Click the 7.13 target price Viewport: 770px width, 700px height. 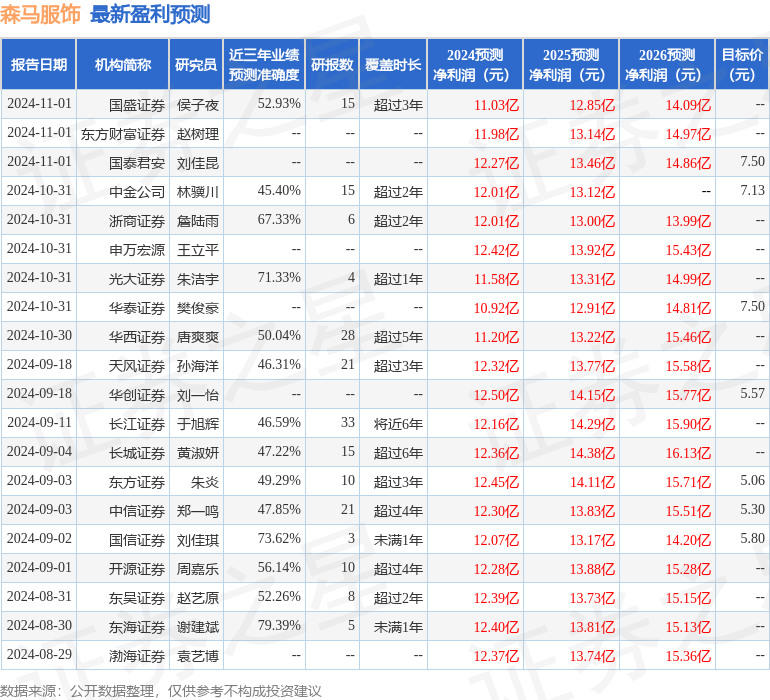(x=752, y=190)
